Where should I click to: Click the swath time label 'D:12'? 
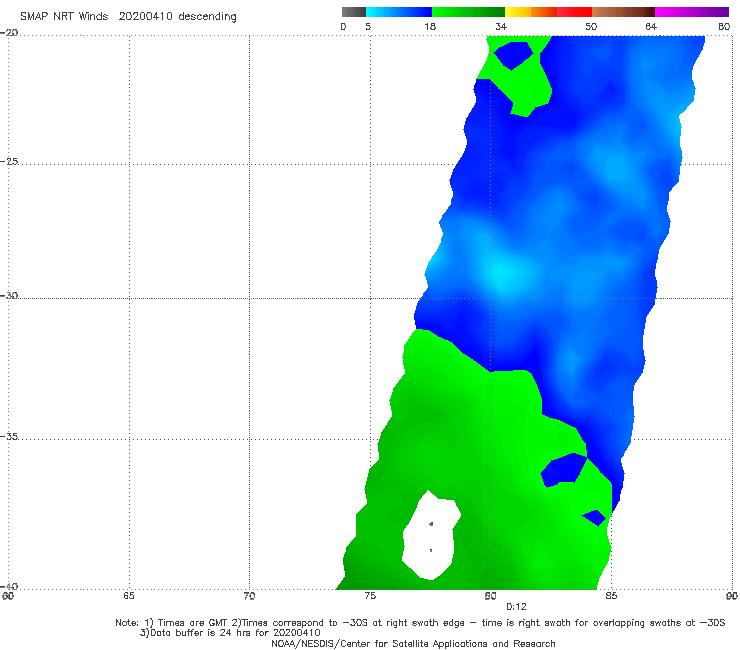tap(516, 607)
